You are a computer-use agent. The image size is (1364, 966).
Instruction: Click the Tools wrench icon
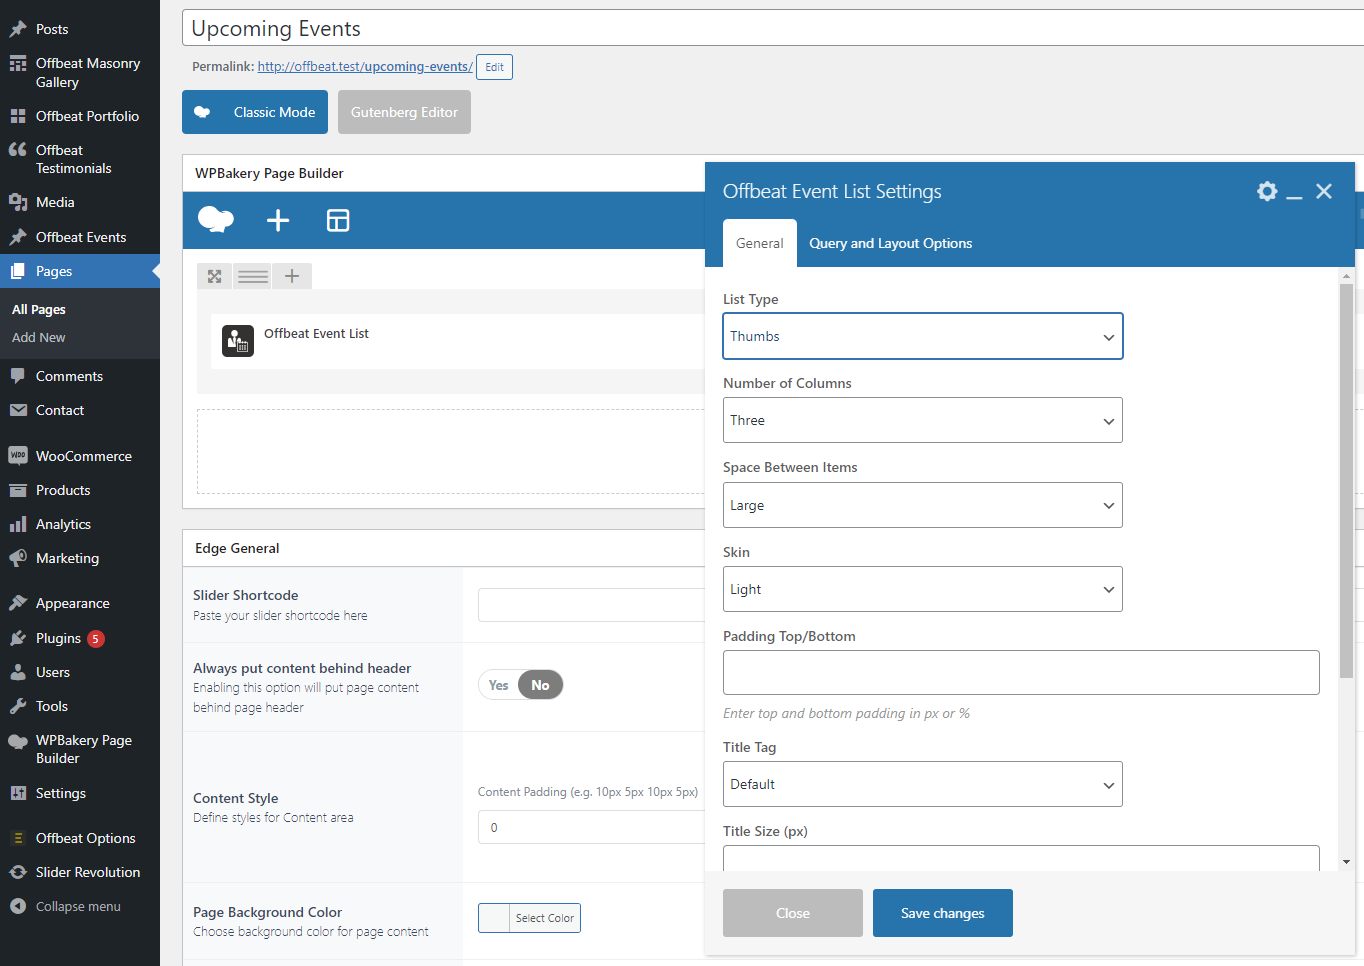18,706
